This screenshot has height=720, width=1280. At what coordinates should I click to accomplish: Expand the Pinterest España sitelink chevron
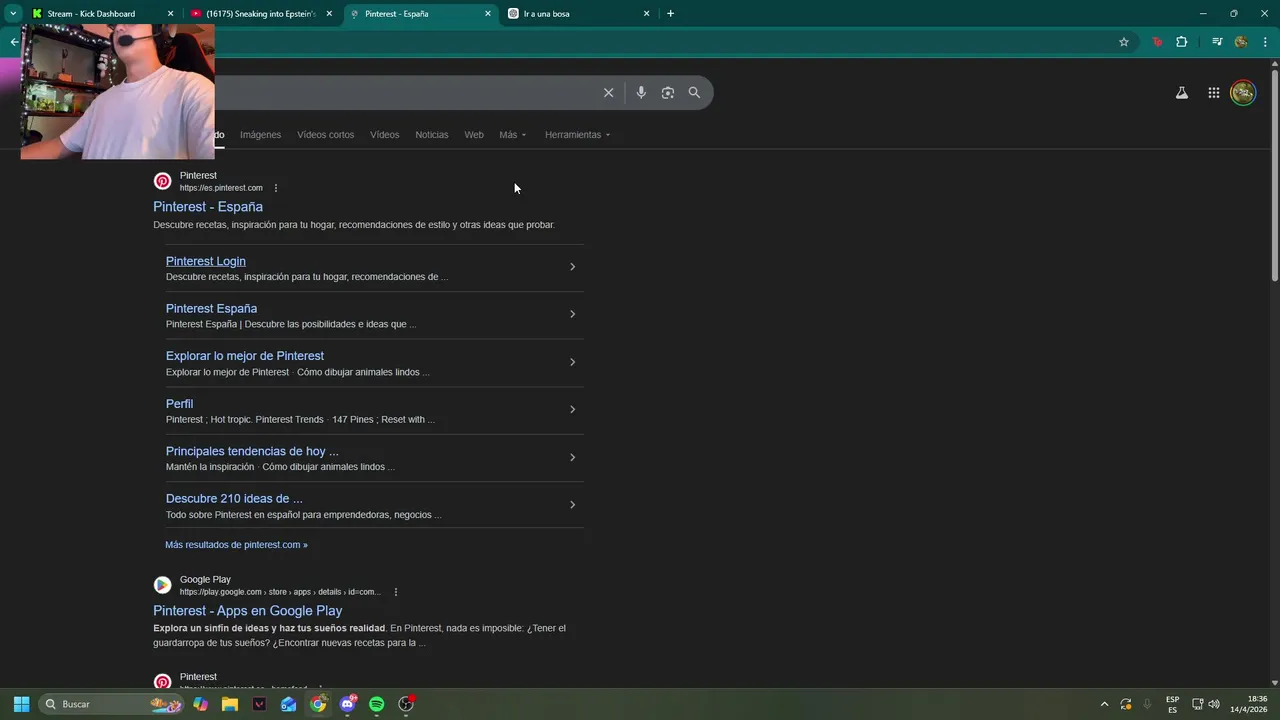click(x=572, y=314)
